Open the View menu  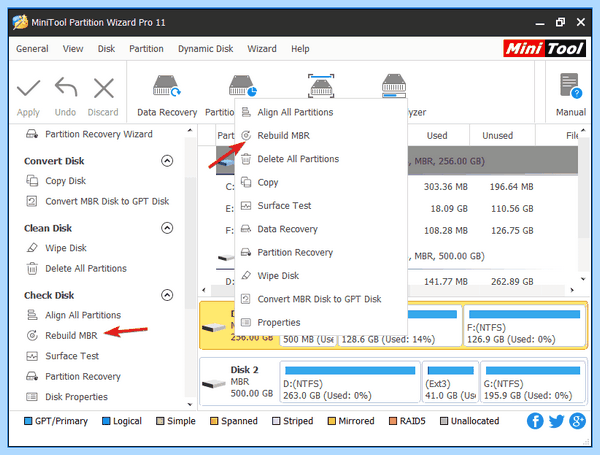[73, 49]
